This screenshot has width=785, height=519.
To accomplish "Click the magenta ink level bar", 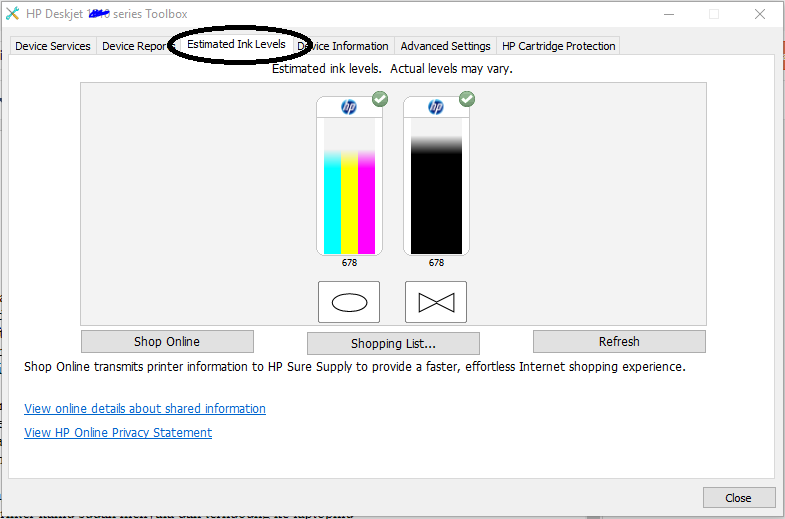I will [x=366, y=203].
